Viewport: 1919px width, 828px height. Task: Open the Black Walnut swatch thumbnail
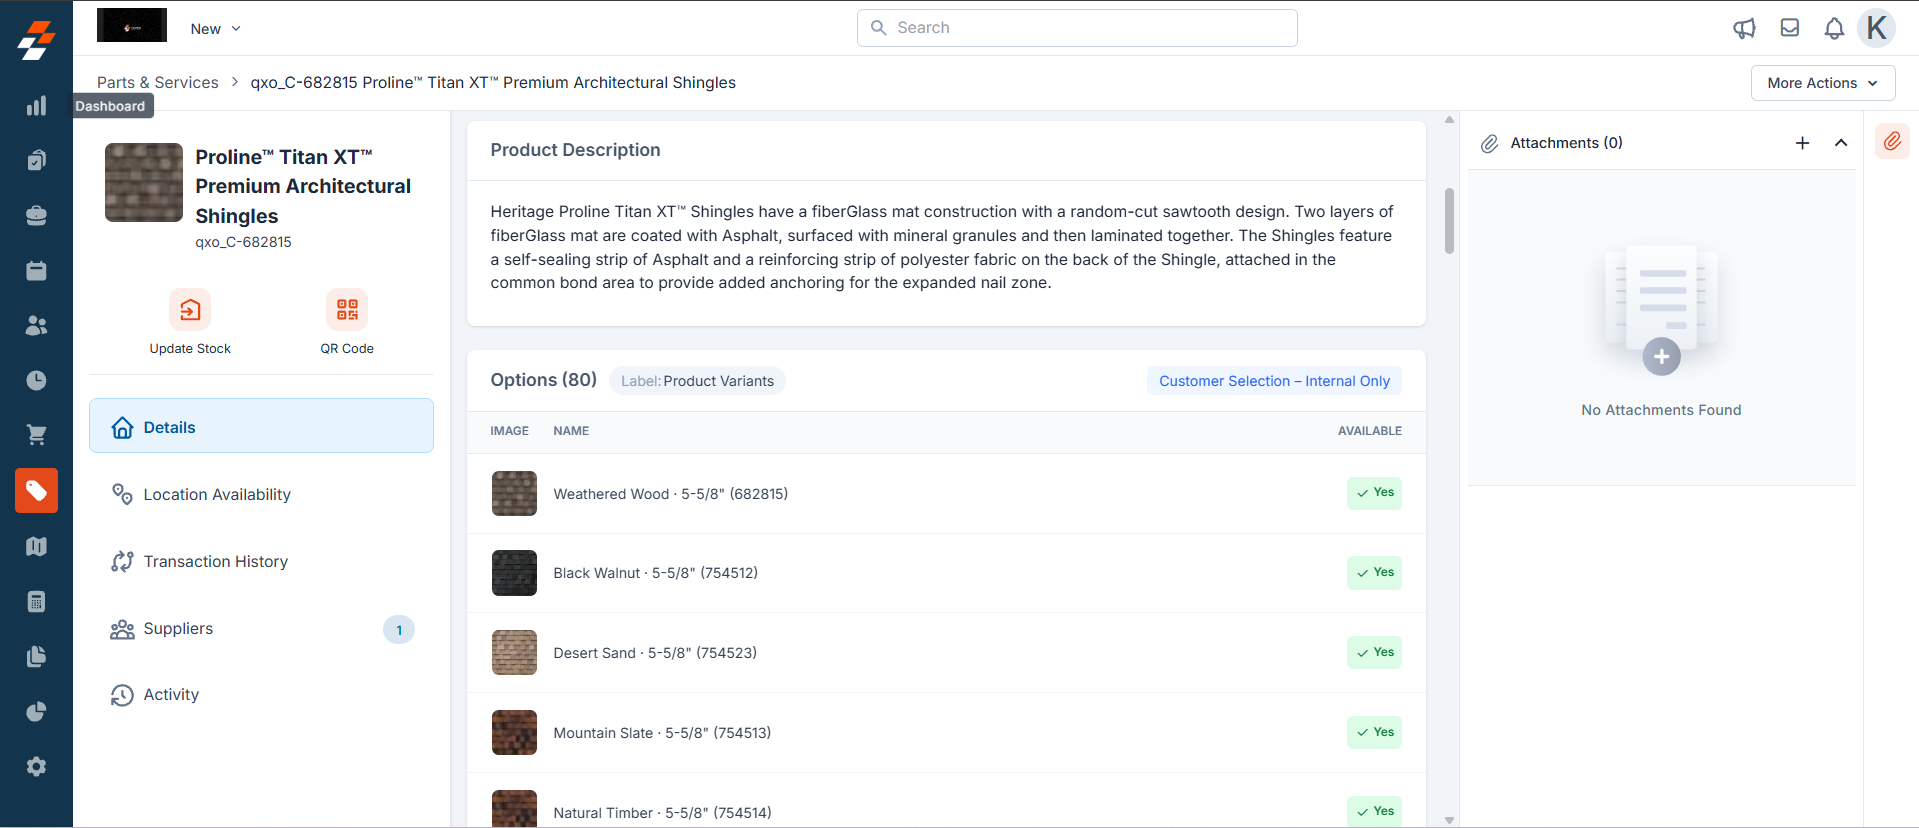click(x=514, y=573)
